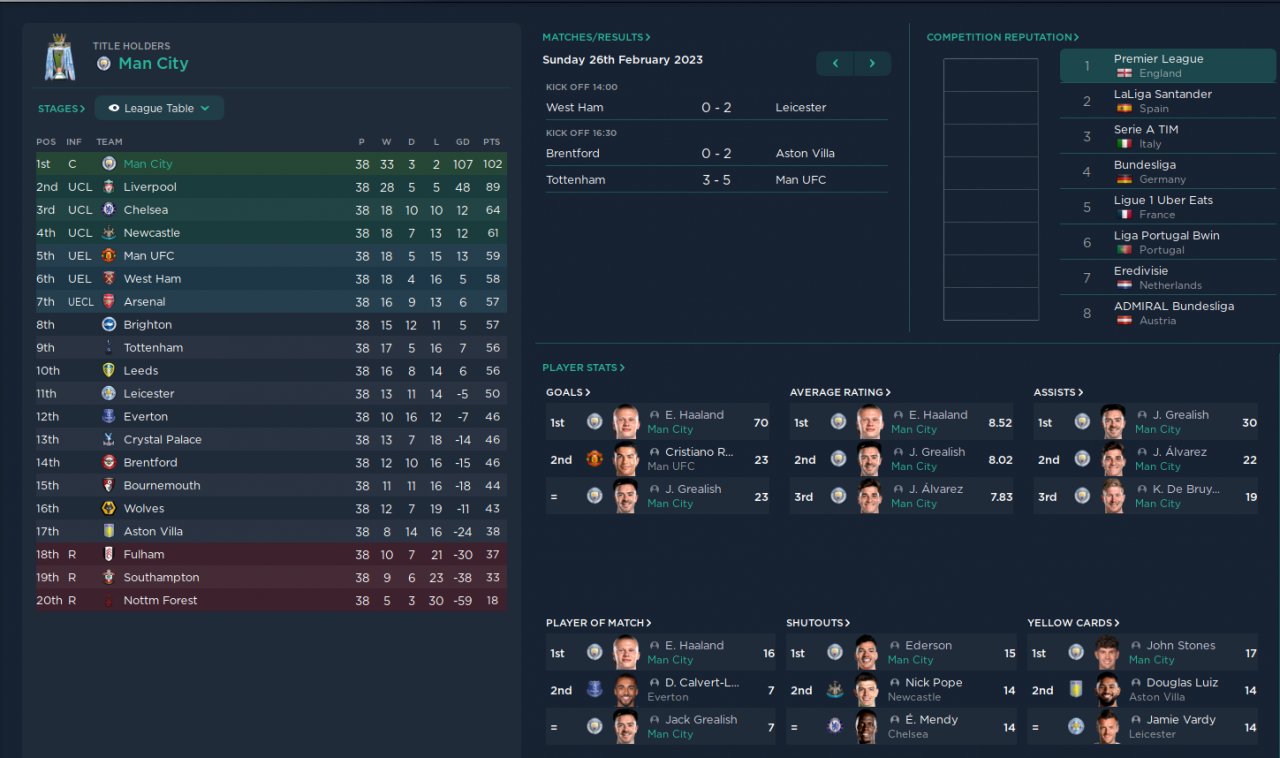This screenshot has width=1280, height=758.
Task: Click Chelsea's club badge in league table
Action: (109, 210)
